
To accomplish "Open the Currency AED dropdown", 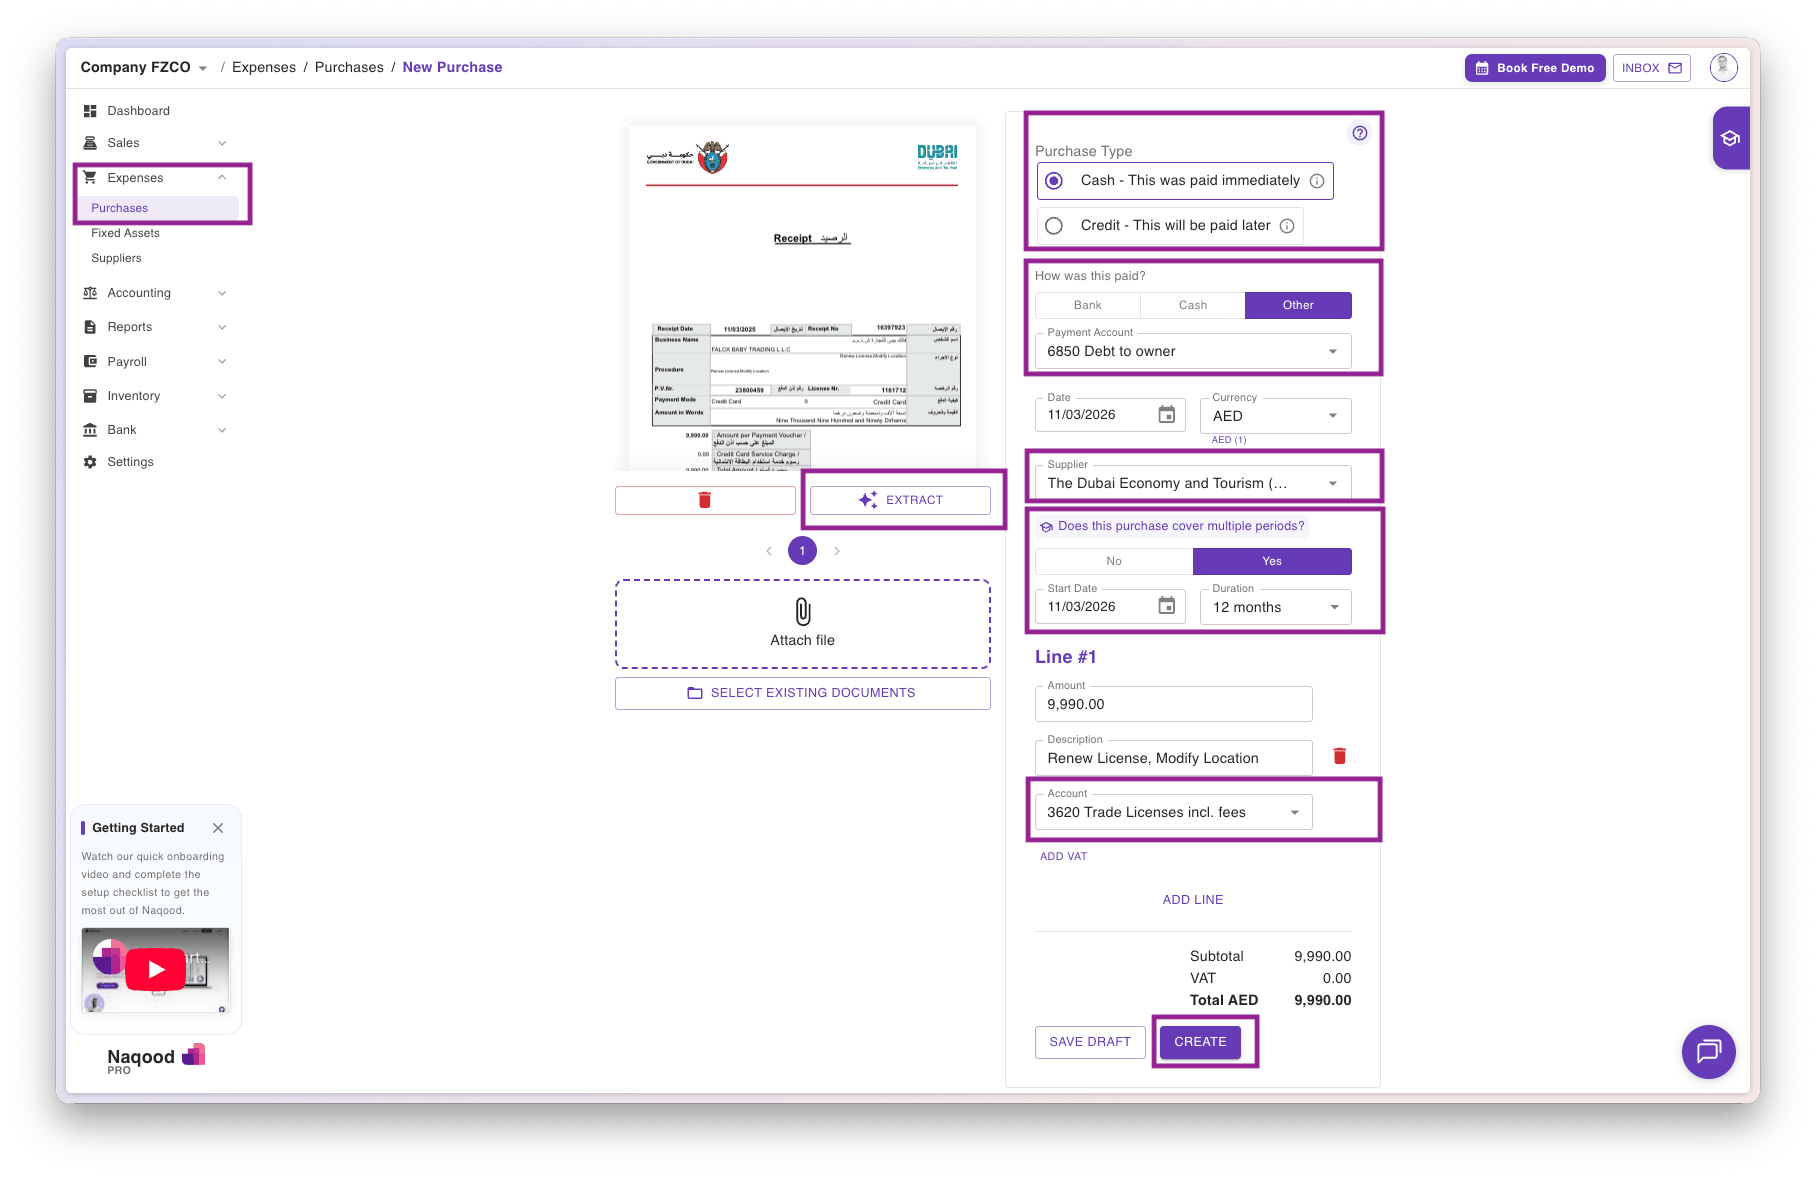I will (x=1332, y=416).
